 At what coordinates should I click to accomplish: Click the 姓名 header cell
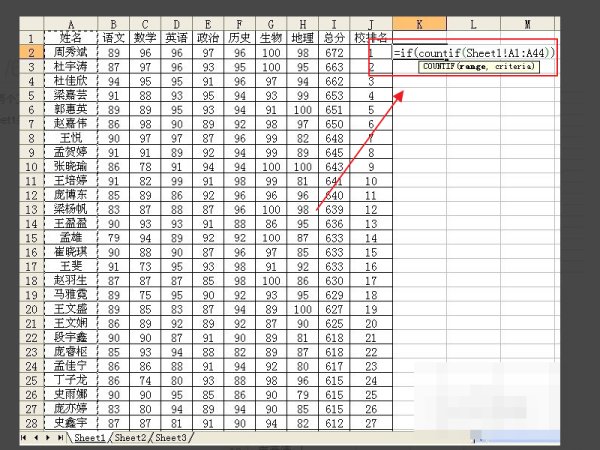click(71, 38)
